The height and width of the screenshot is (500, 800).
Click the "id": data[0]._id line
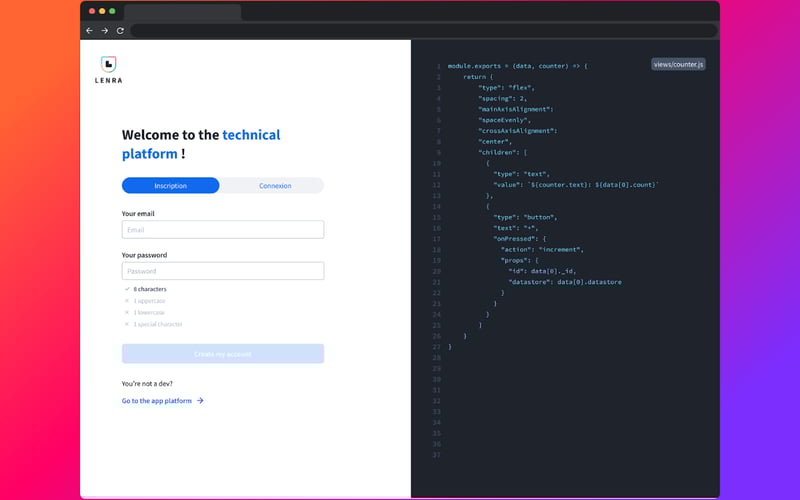pyautogui.click(x=542, y=271)
